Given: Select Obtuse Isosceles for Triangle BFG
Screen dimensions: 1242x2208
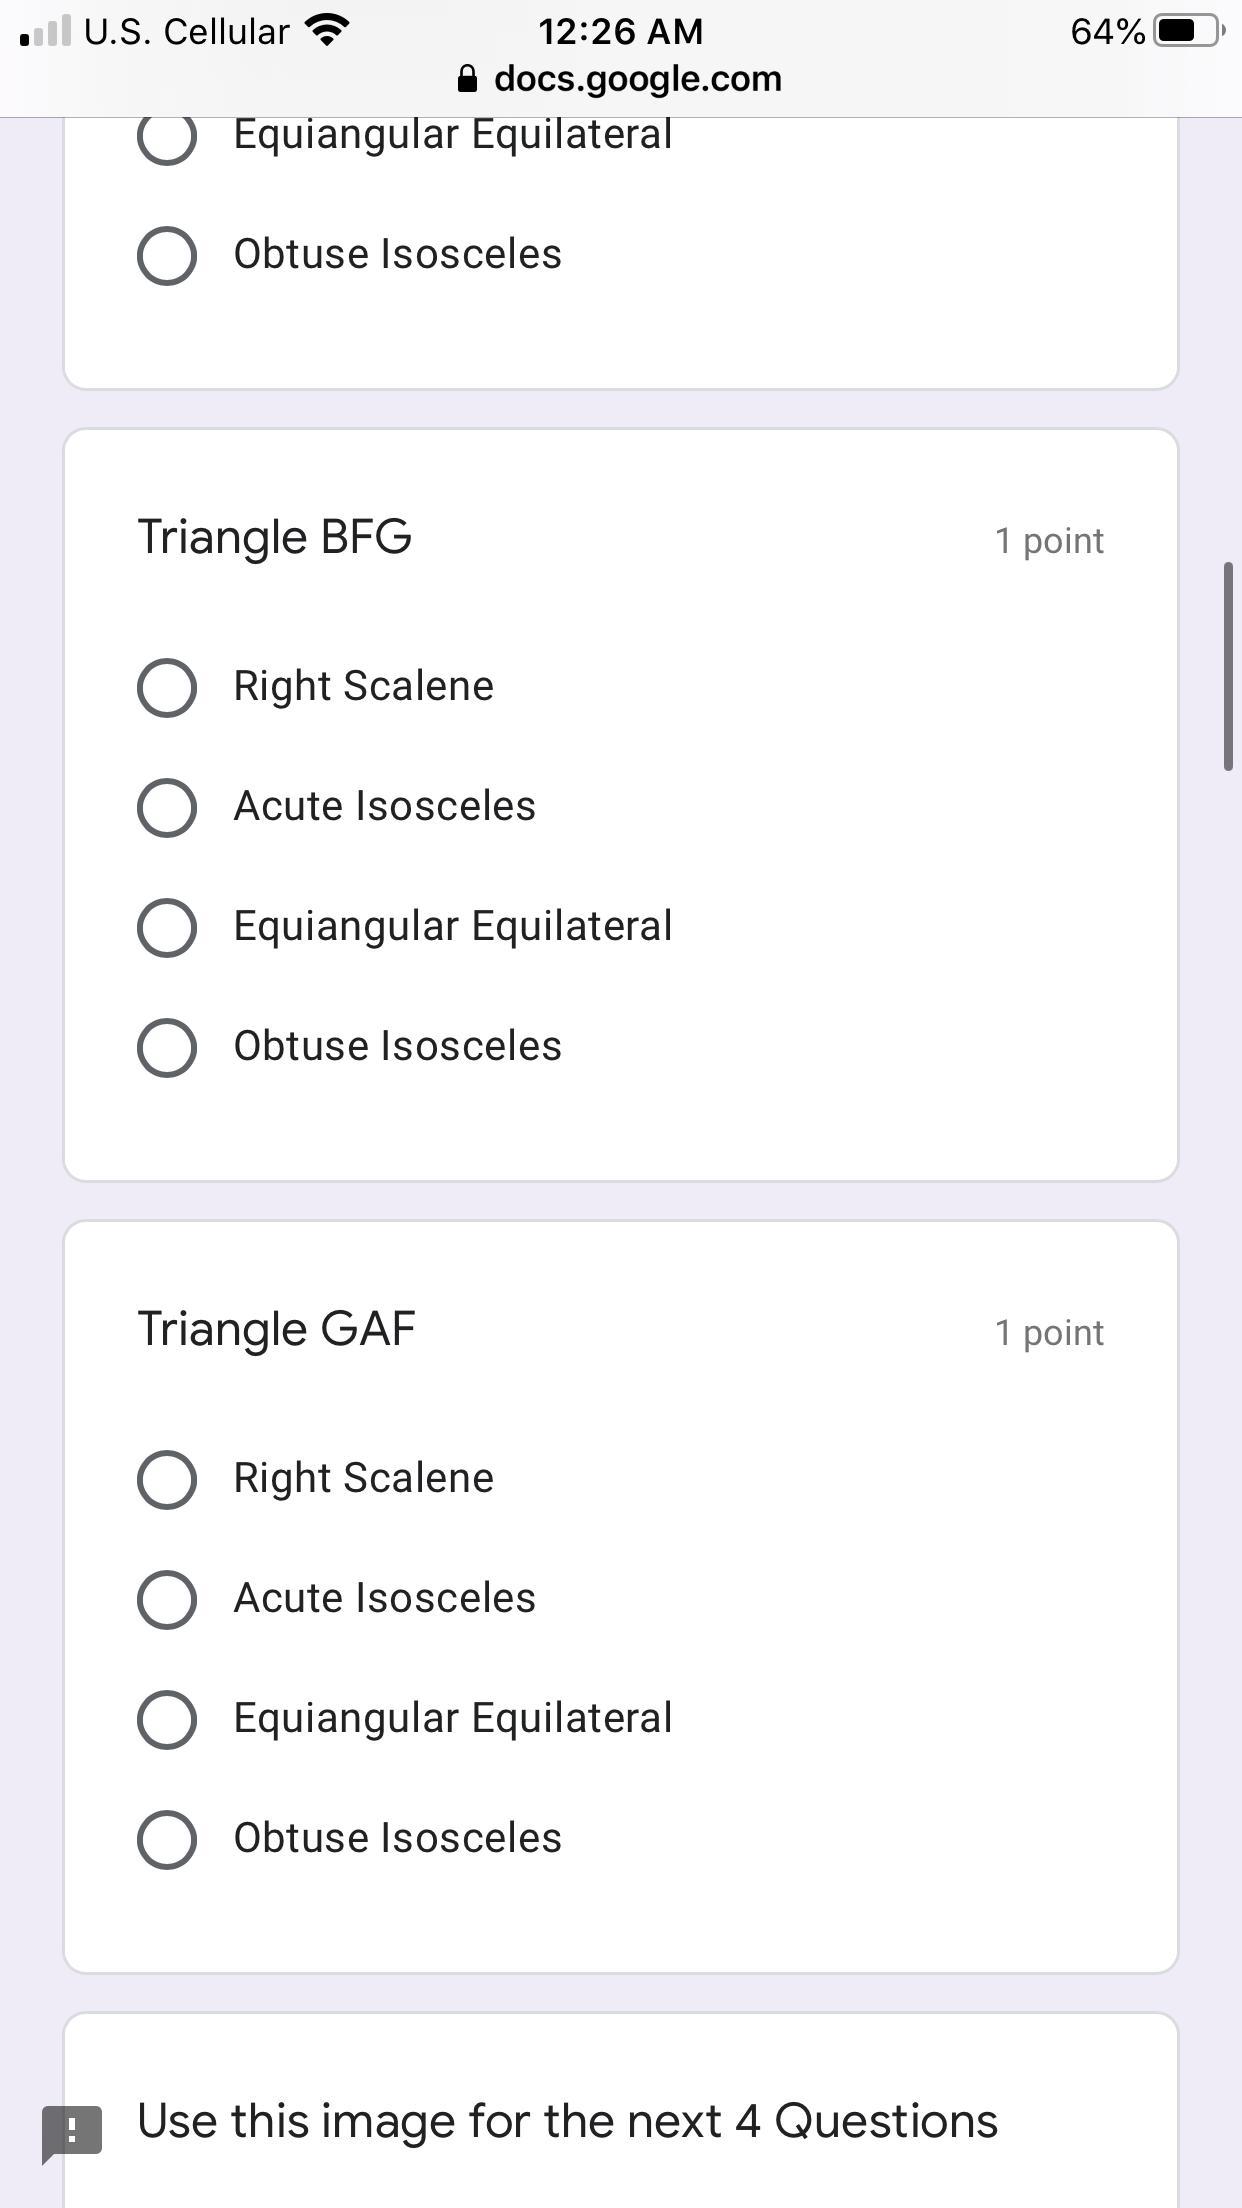Looking at the screenshot, I should tap(167, 1048).
